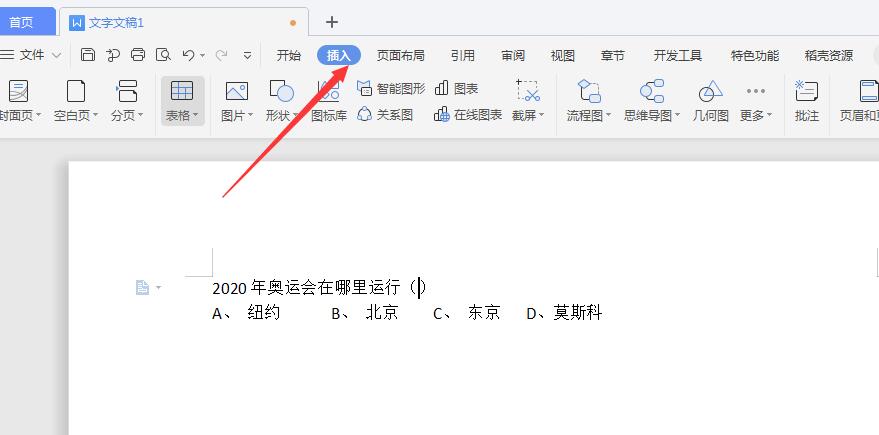Open the 开发工具 ribbon tab
This screenshot has height=435, width=879.
click(678, 55)
